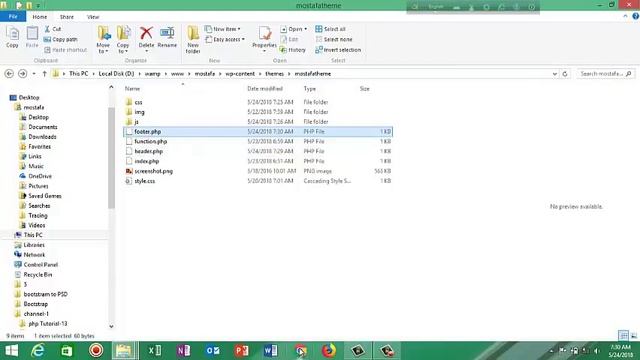
Task: Click the Windows Start button
Action: tap(11, 351)
